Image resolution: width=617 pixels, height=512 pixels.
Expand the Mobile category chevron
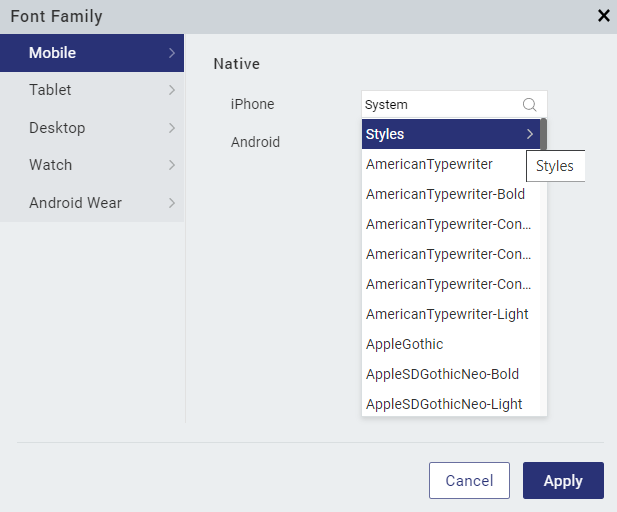point(172,52)
